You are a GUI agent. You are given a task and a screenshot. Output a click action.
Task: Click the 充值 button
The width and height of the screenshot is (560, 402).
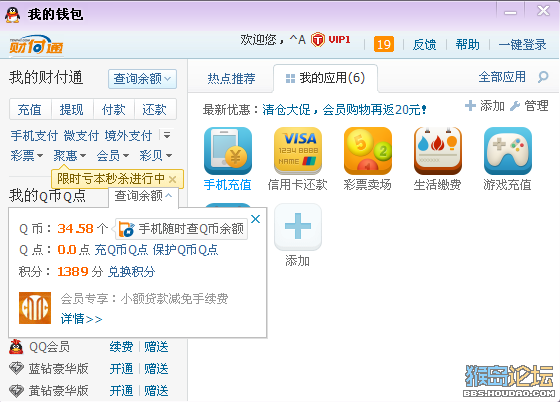click(x=30, y=109)
